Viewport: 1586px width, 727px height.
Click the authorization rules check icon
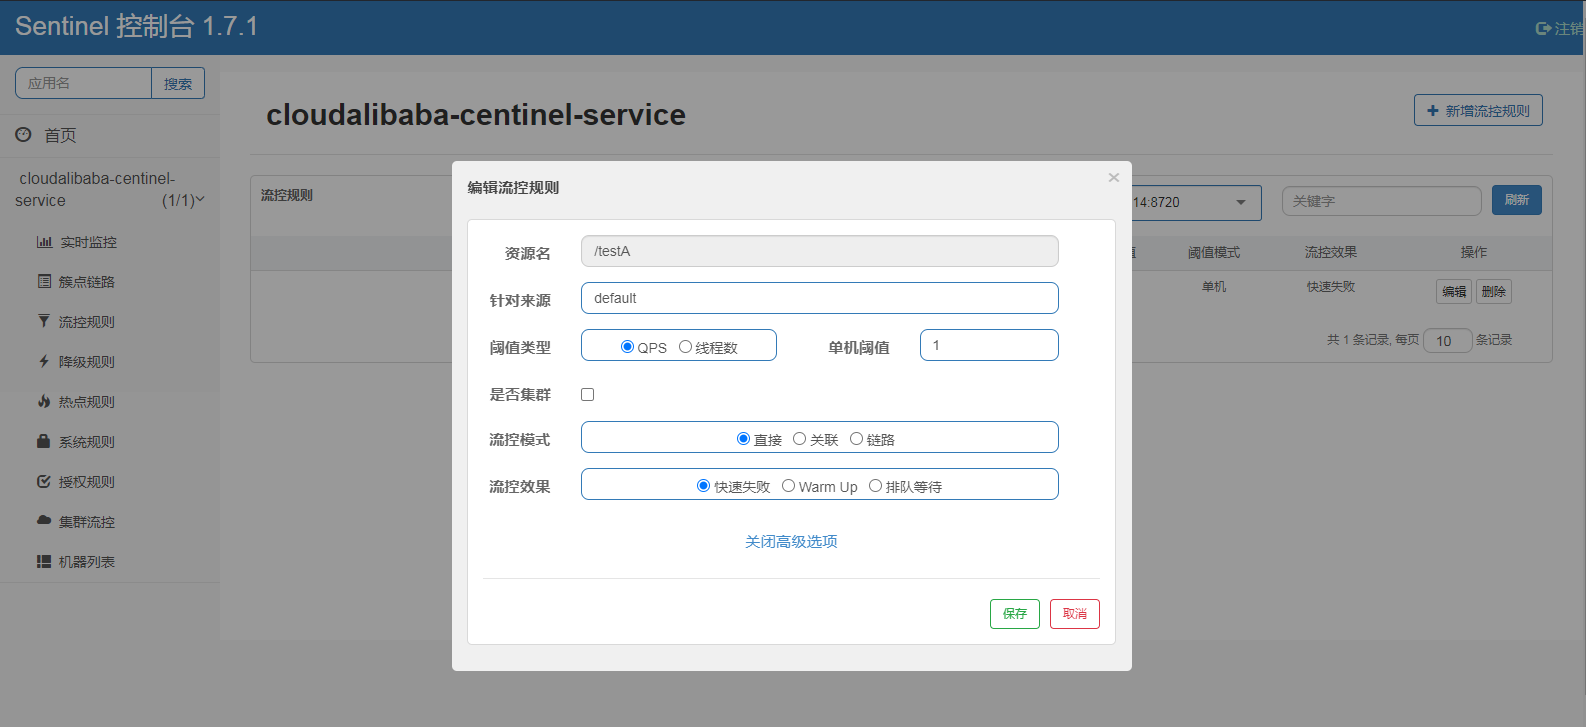tap(44, 481)
